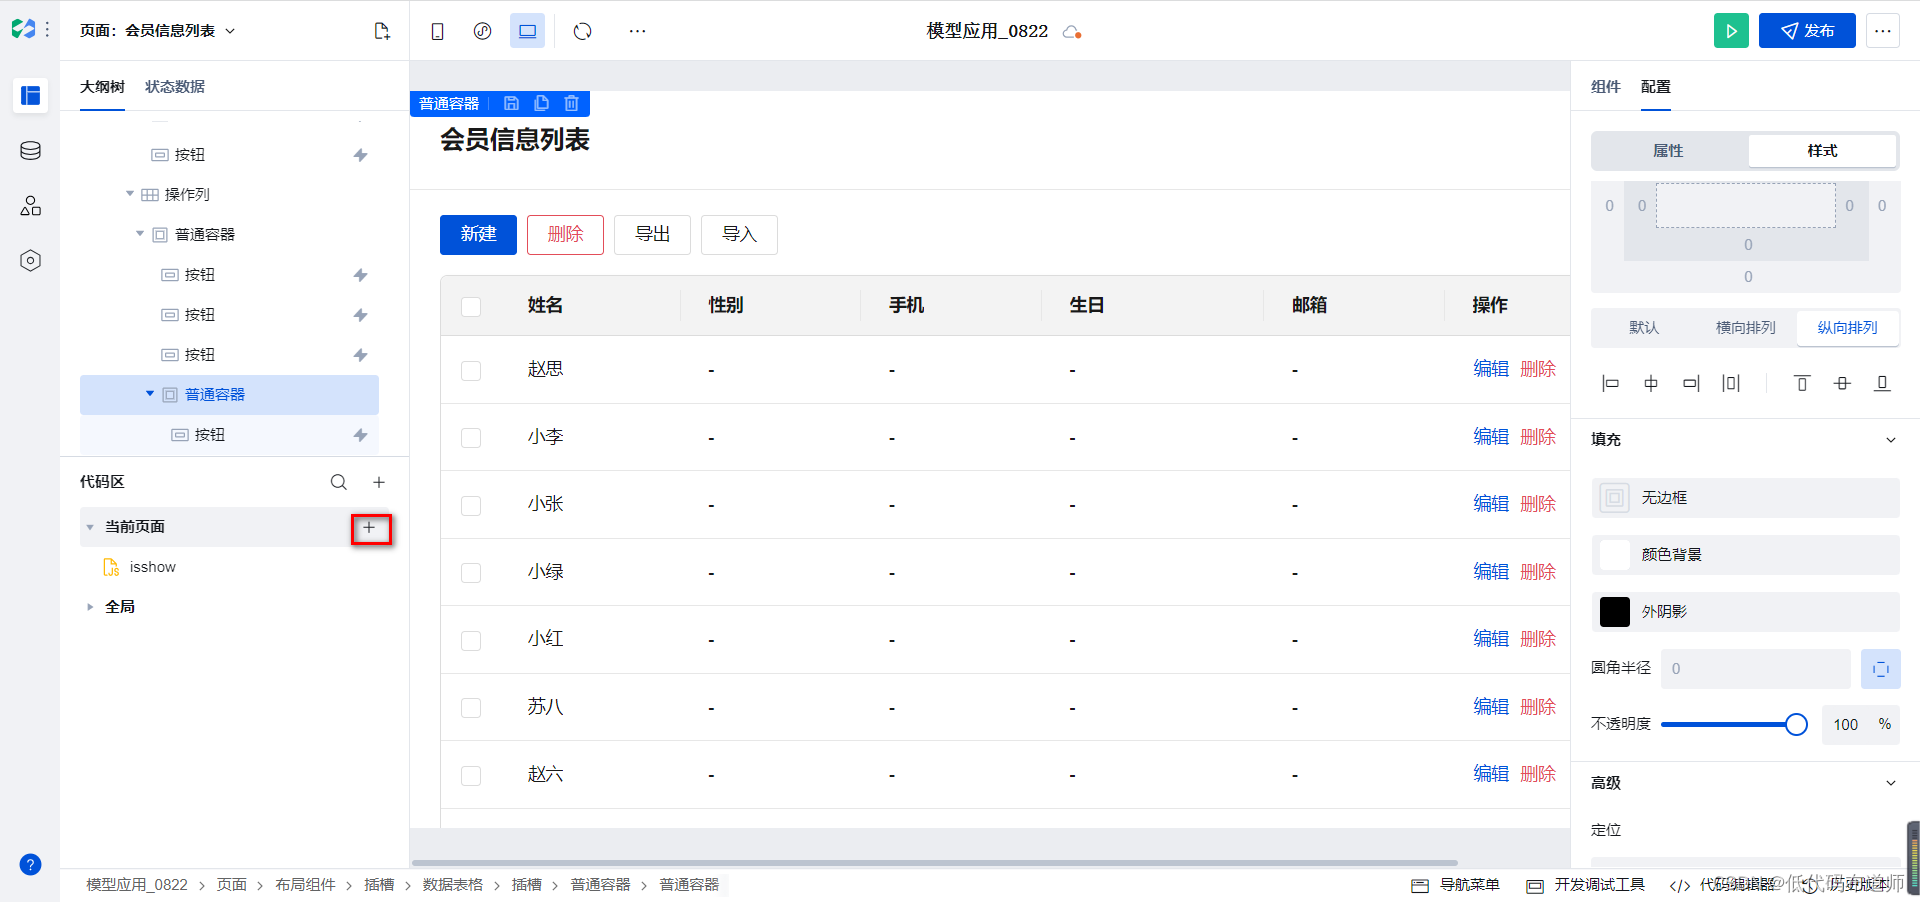The height and width of the screenshot is (902, 1920).
Task: Copy the selected 普通容器
Action: [541, 103]
